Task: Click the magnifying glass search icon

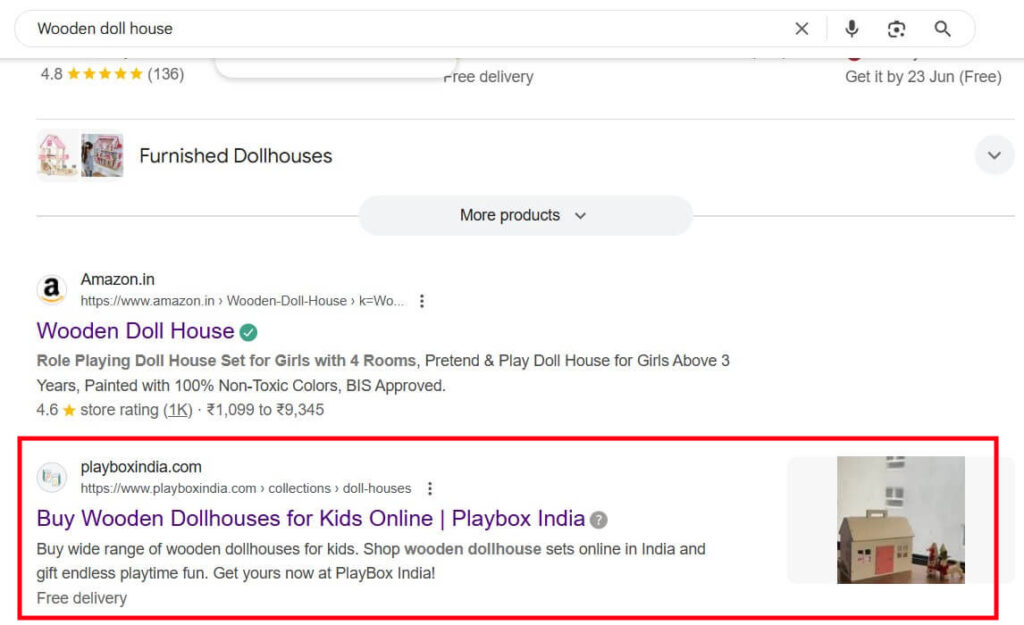Action: (x=942, y=29)
